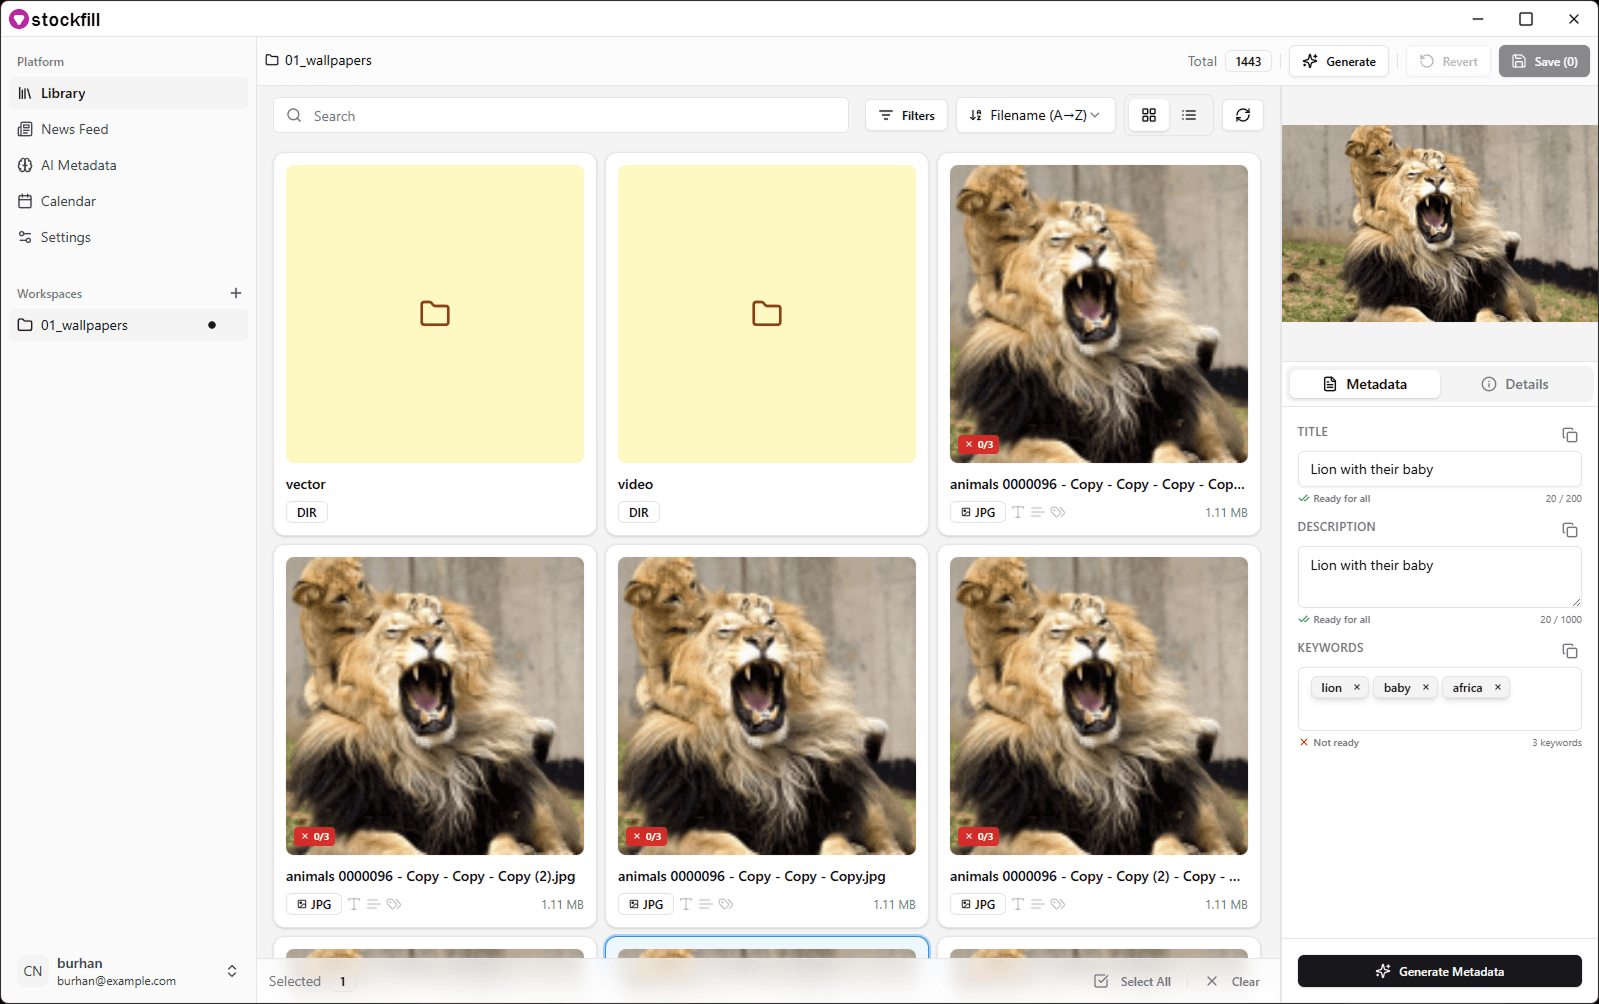1599x1004 pixels.
Task: Click the unsaved dot on 01_wallpapers
Action: [x=212, y=325]
